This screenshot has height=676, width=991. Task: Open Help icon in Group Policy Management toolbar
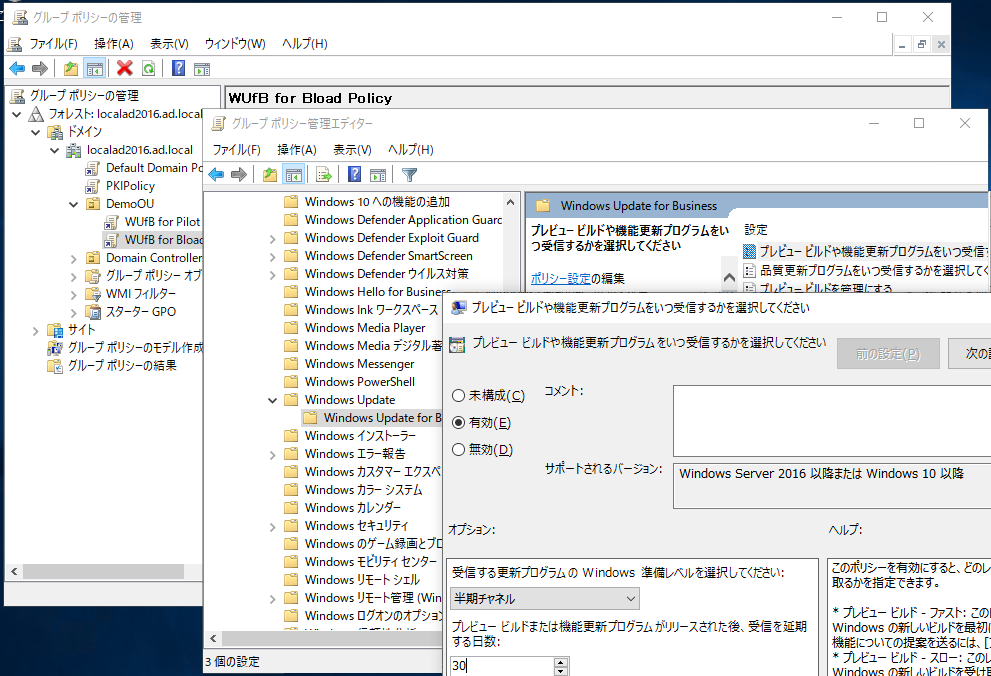point(179,68)
